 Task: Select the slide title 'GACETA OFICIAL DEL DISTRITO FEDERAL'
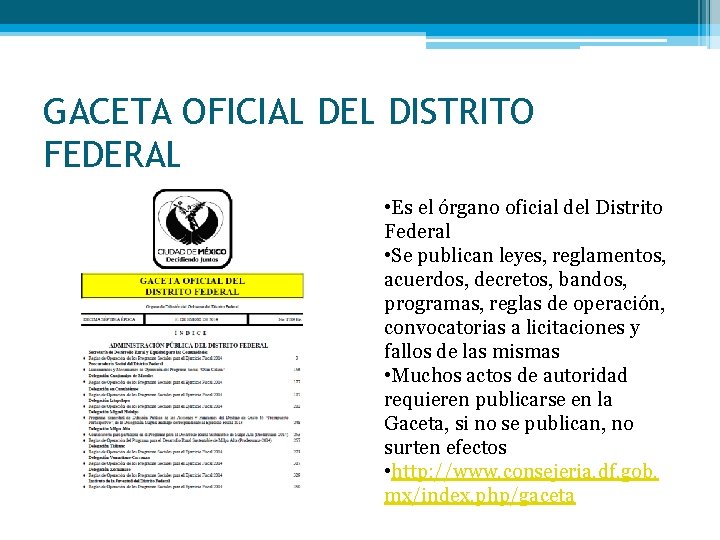(x=288, y=132)
